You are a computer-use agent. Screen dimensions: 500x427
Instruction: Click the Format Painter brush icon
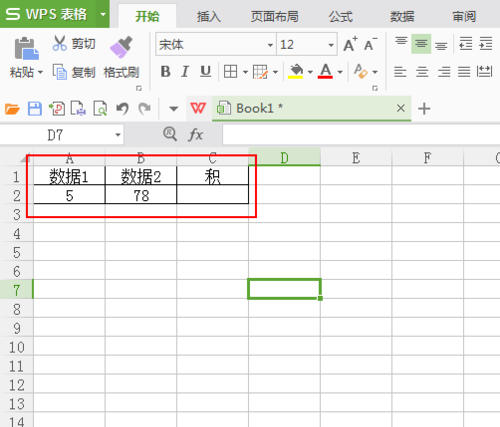point(121,47)
